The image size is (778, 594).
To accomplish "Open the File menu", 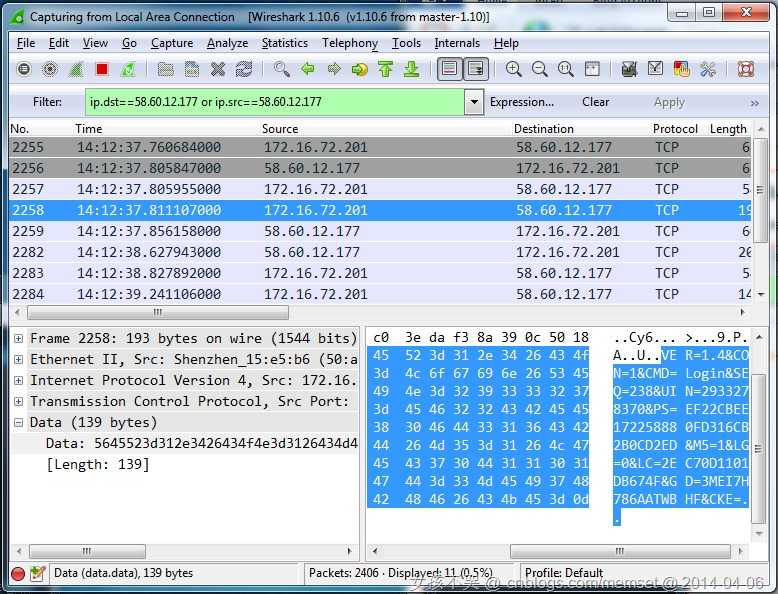I will pyautogui.click(x=26, y=43).
